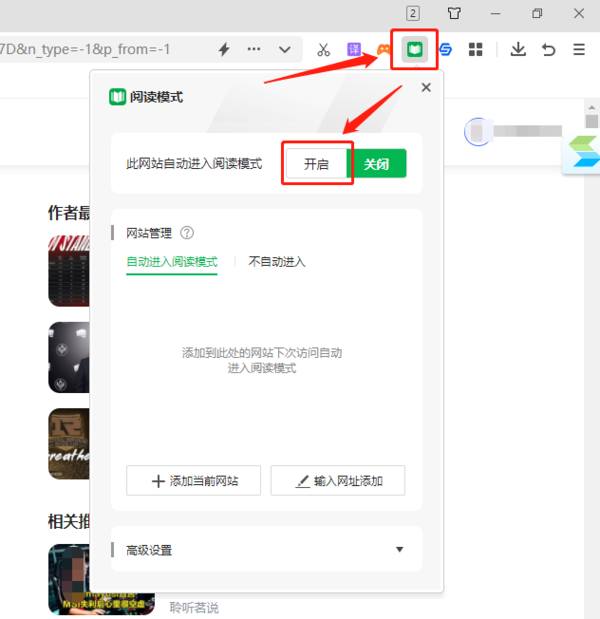Expand the address bar dropdown chevron

[x=285, y=50]
